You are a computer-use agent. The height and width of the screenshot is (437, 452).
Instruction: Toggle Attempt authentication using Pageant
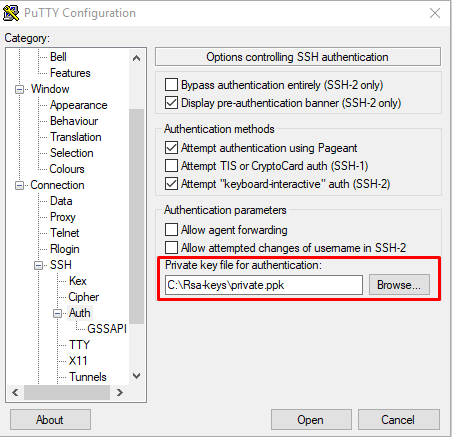171,147
